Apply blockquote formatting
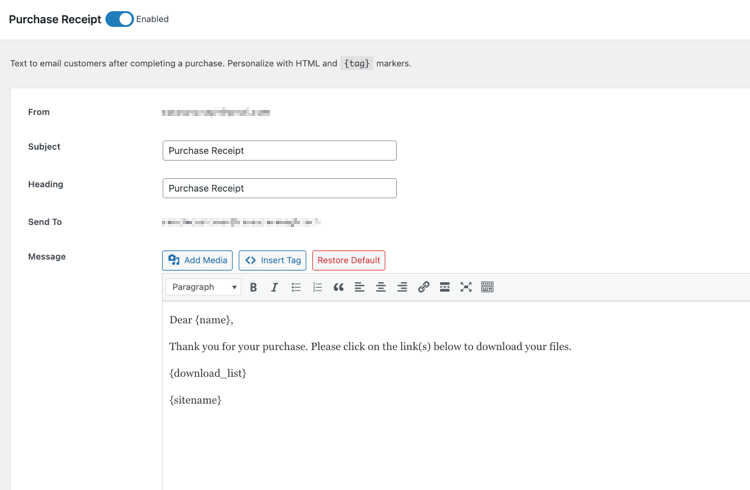The image size is (750, 490). click(x=338, y=287)
